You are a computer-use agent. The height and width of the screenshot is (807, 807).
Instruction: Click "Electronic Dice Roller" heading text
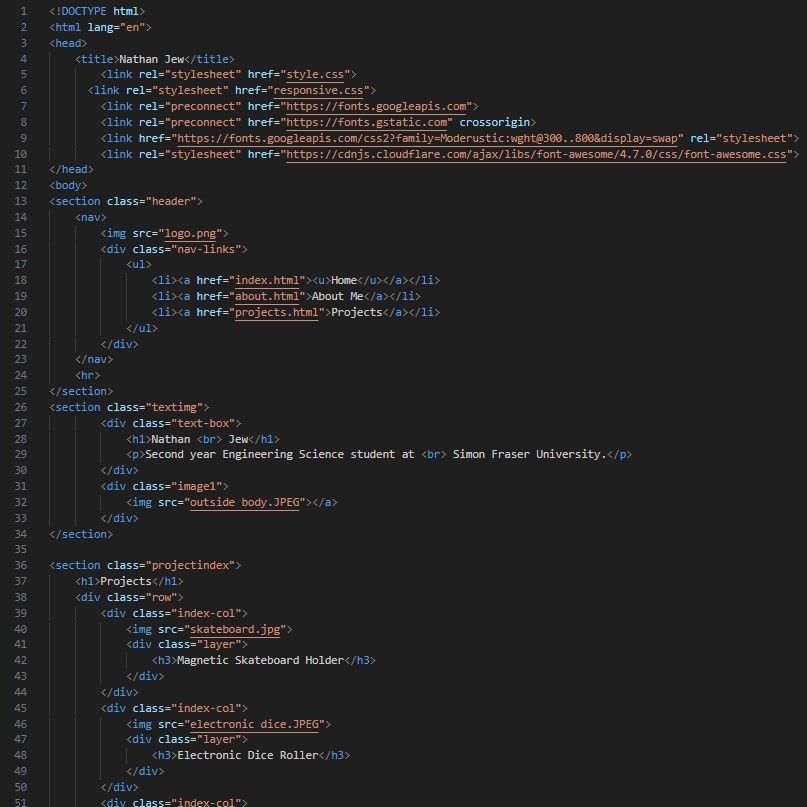248,755
